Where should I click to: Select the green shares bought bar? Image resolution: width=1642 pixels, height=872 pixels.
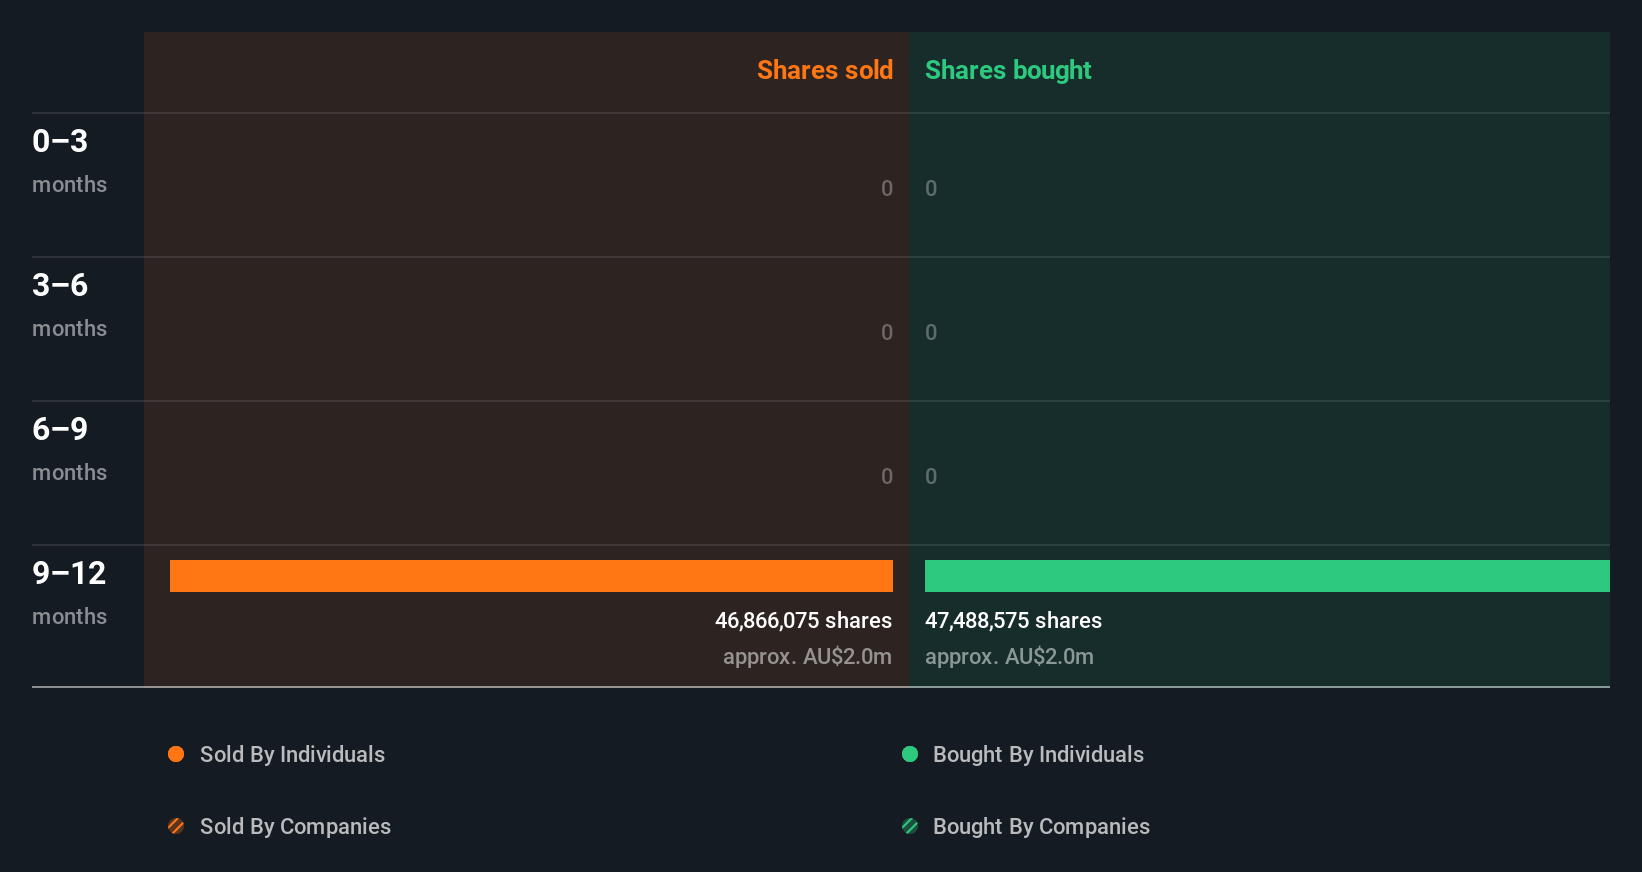tap(1267, 576)
